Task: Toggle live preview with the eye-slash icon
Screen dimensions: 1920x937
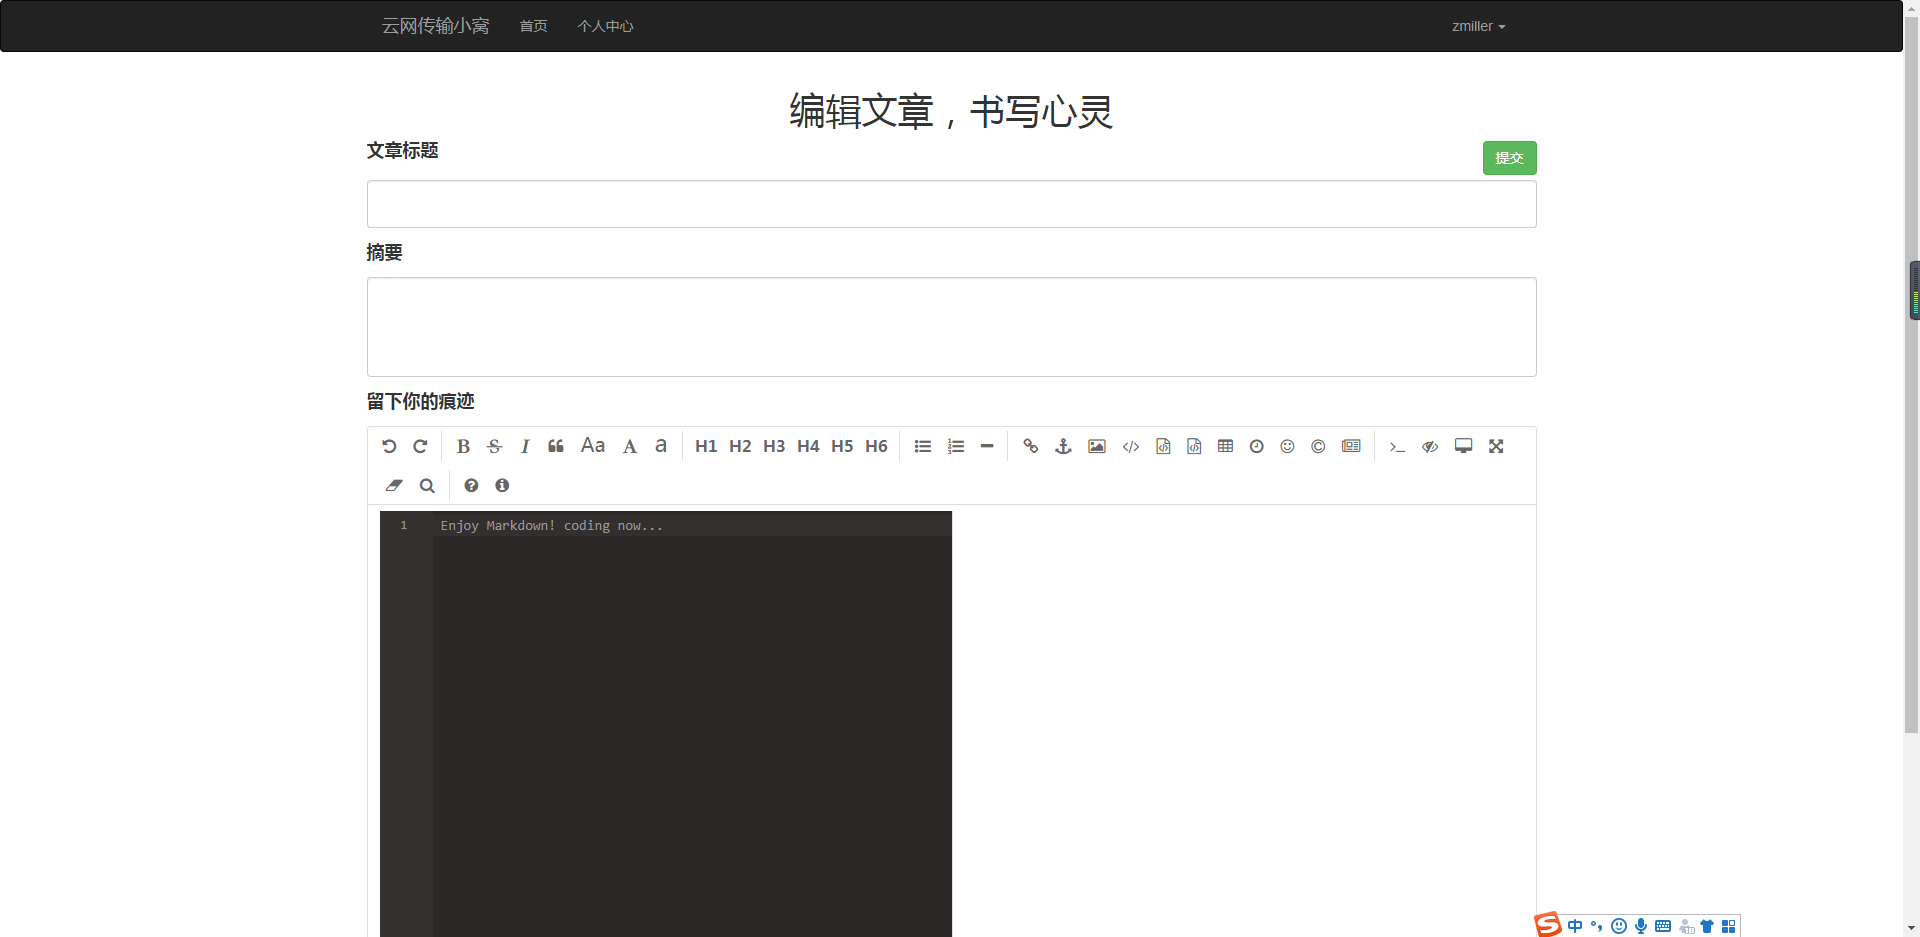Action: click(1430, 446)
